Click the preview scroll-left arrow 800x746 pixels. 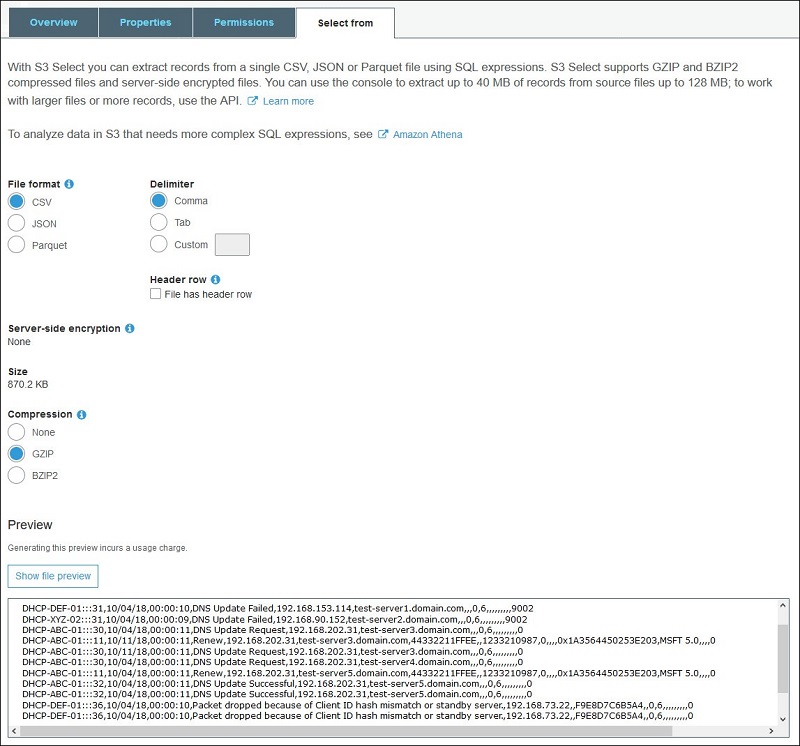click(x=14, y=731)
